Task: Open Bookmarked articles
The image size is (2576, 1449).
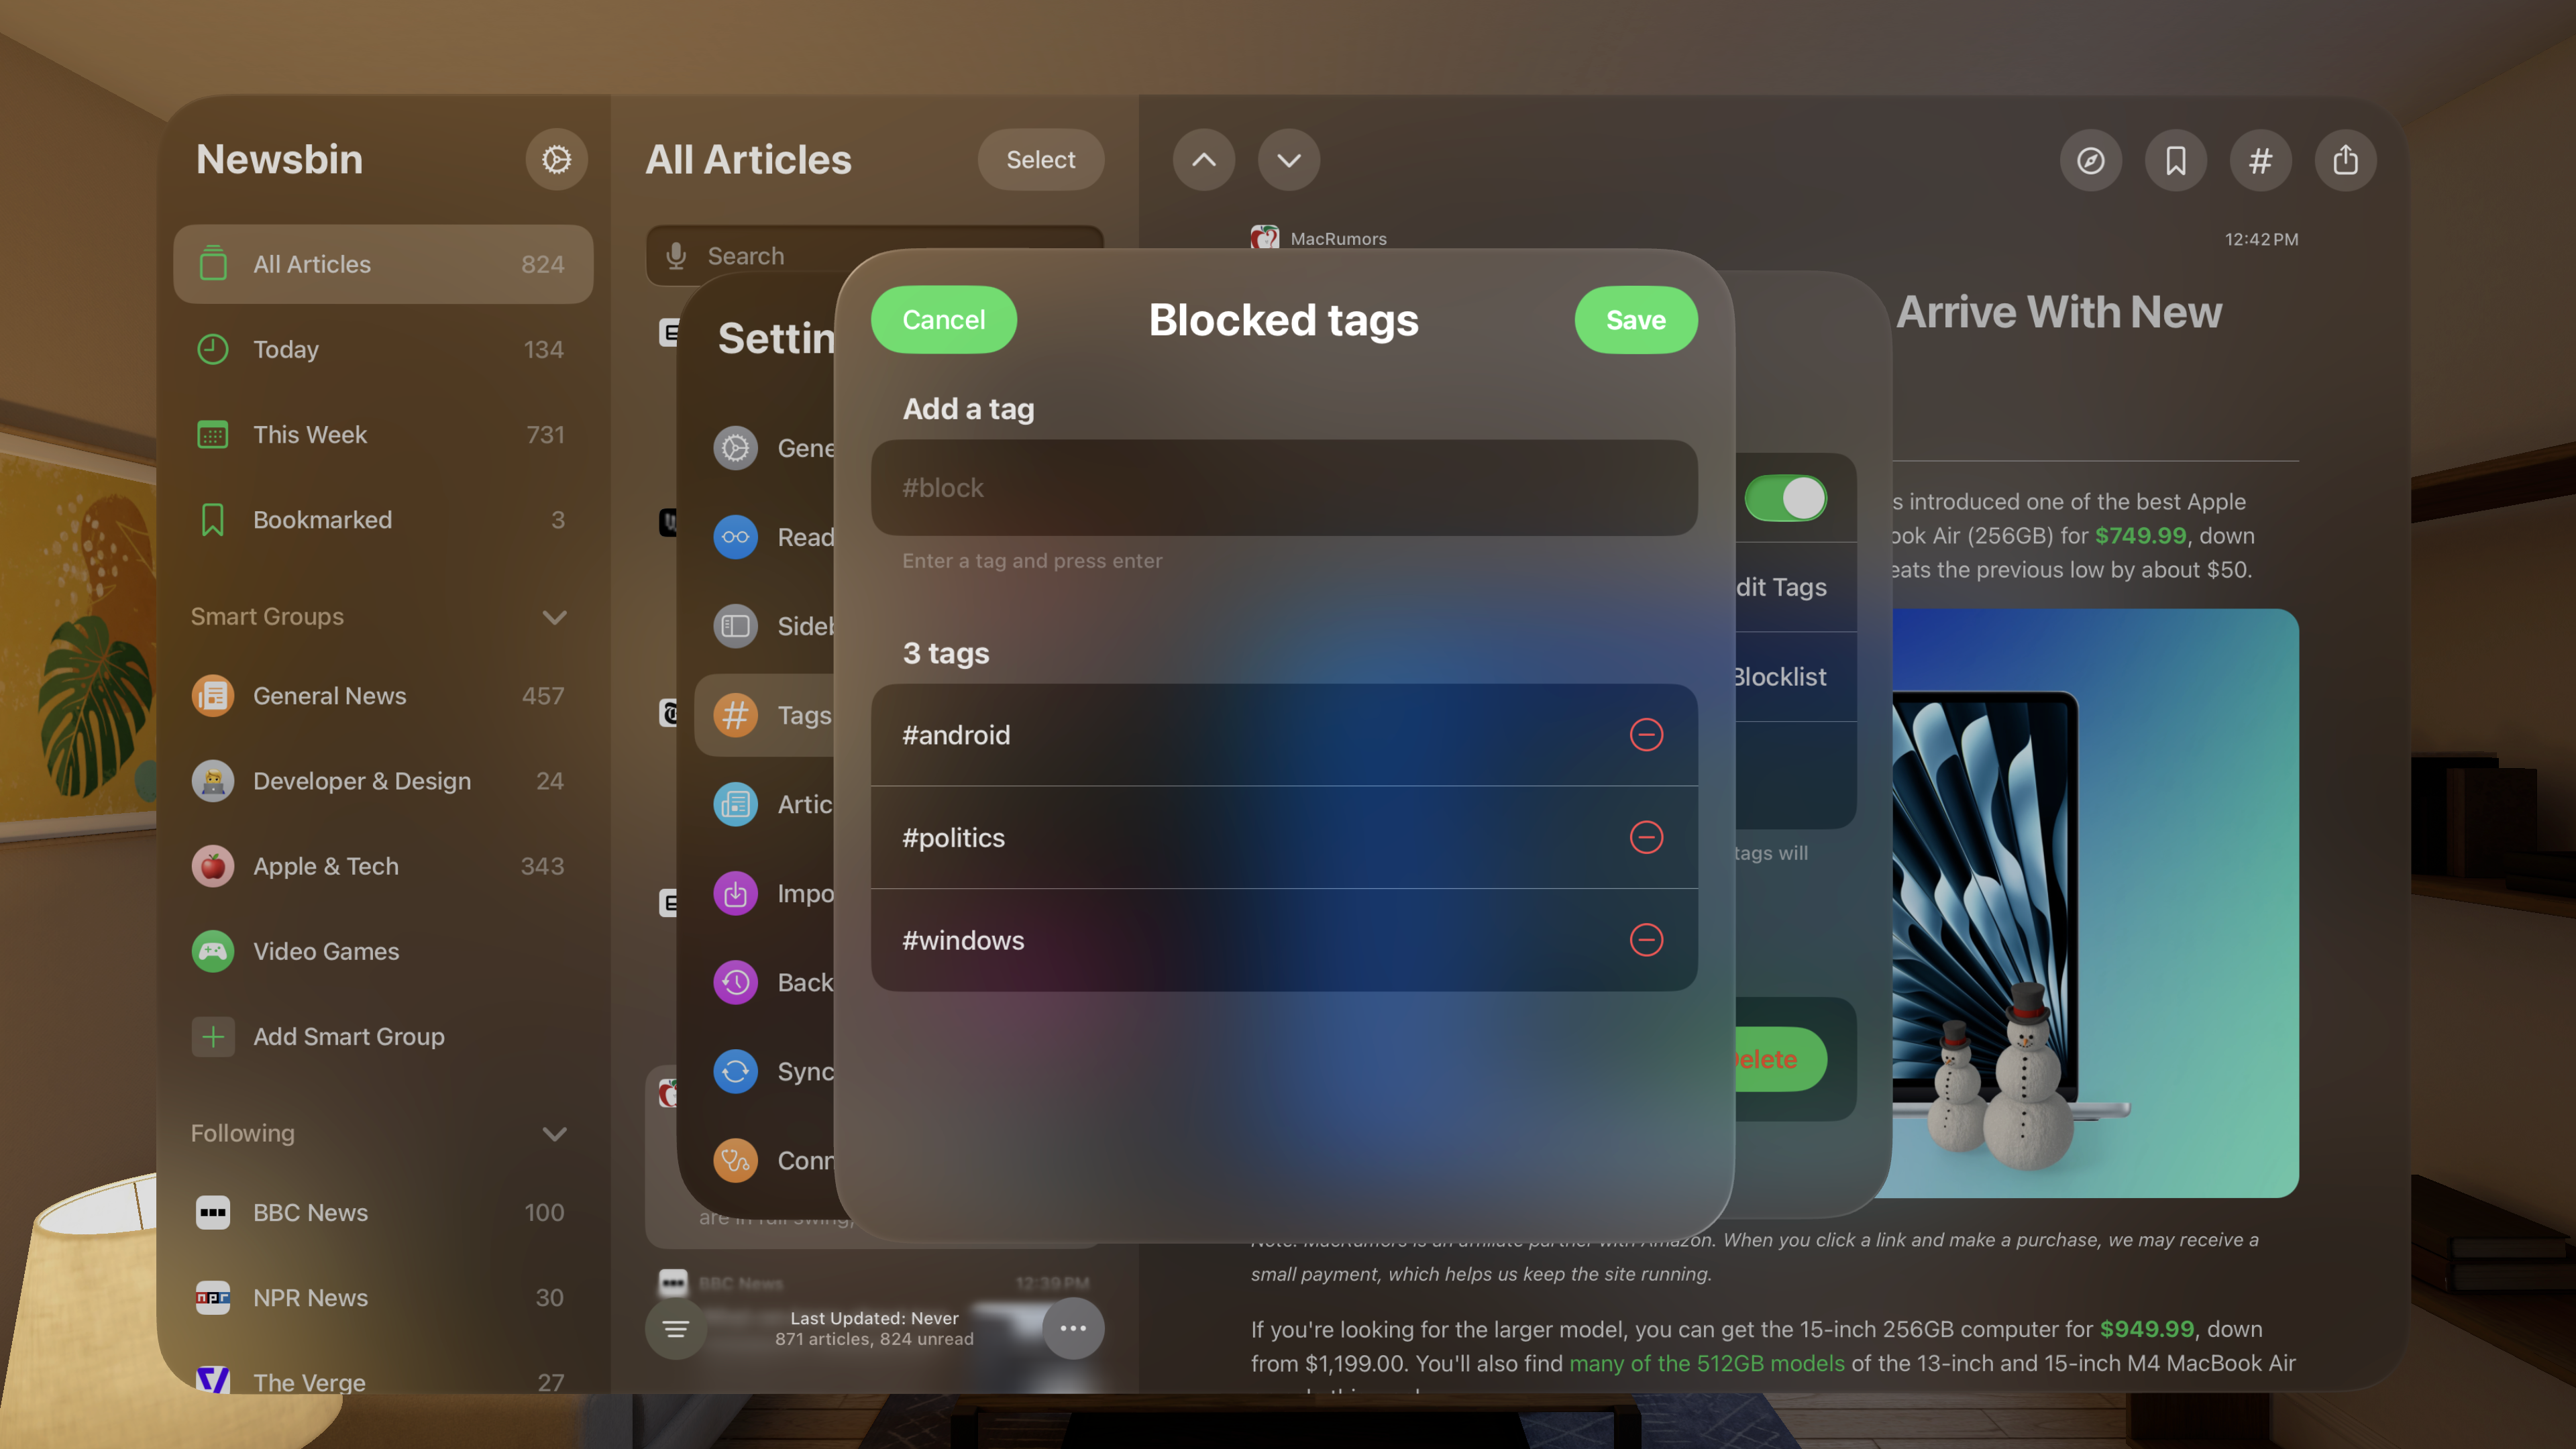Action: (x=383, y=520)
